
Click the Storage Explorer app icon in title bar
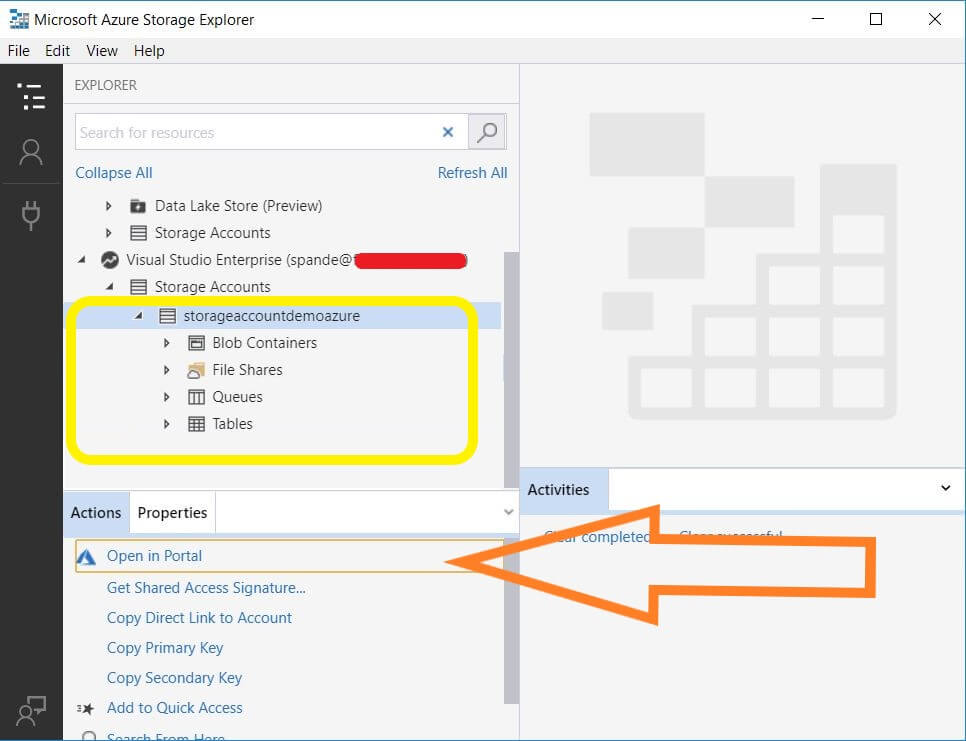tap(19, 19)
